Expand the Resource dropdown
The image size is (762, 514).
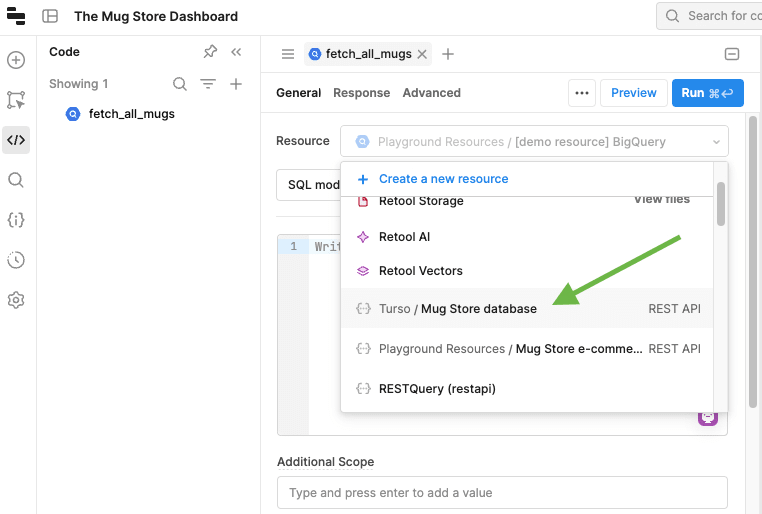point(534,142)
